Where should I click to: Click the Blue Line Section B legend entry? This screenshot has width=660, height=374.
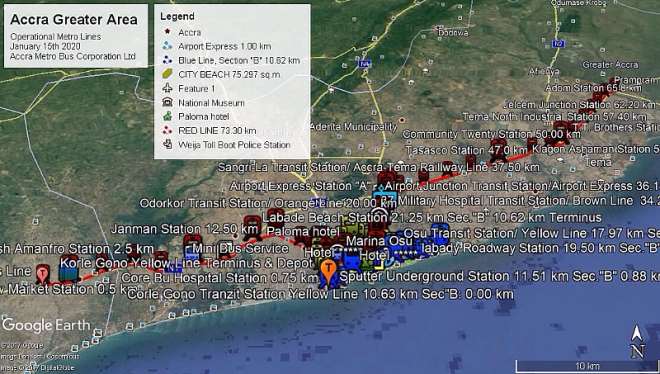point(231,60)
